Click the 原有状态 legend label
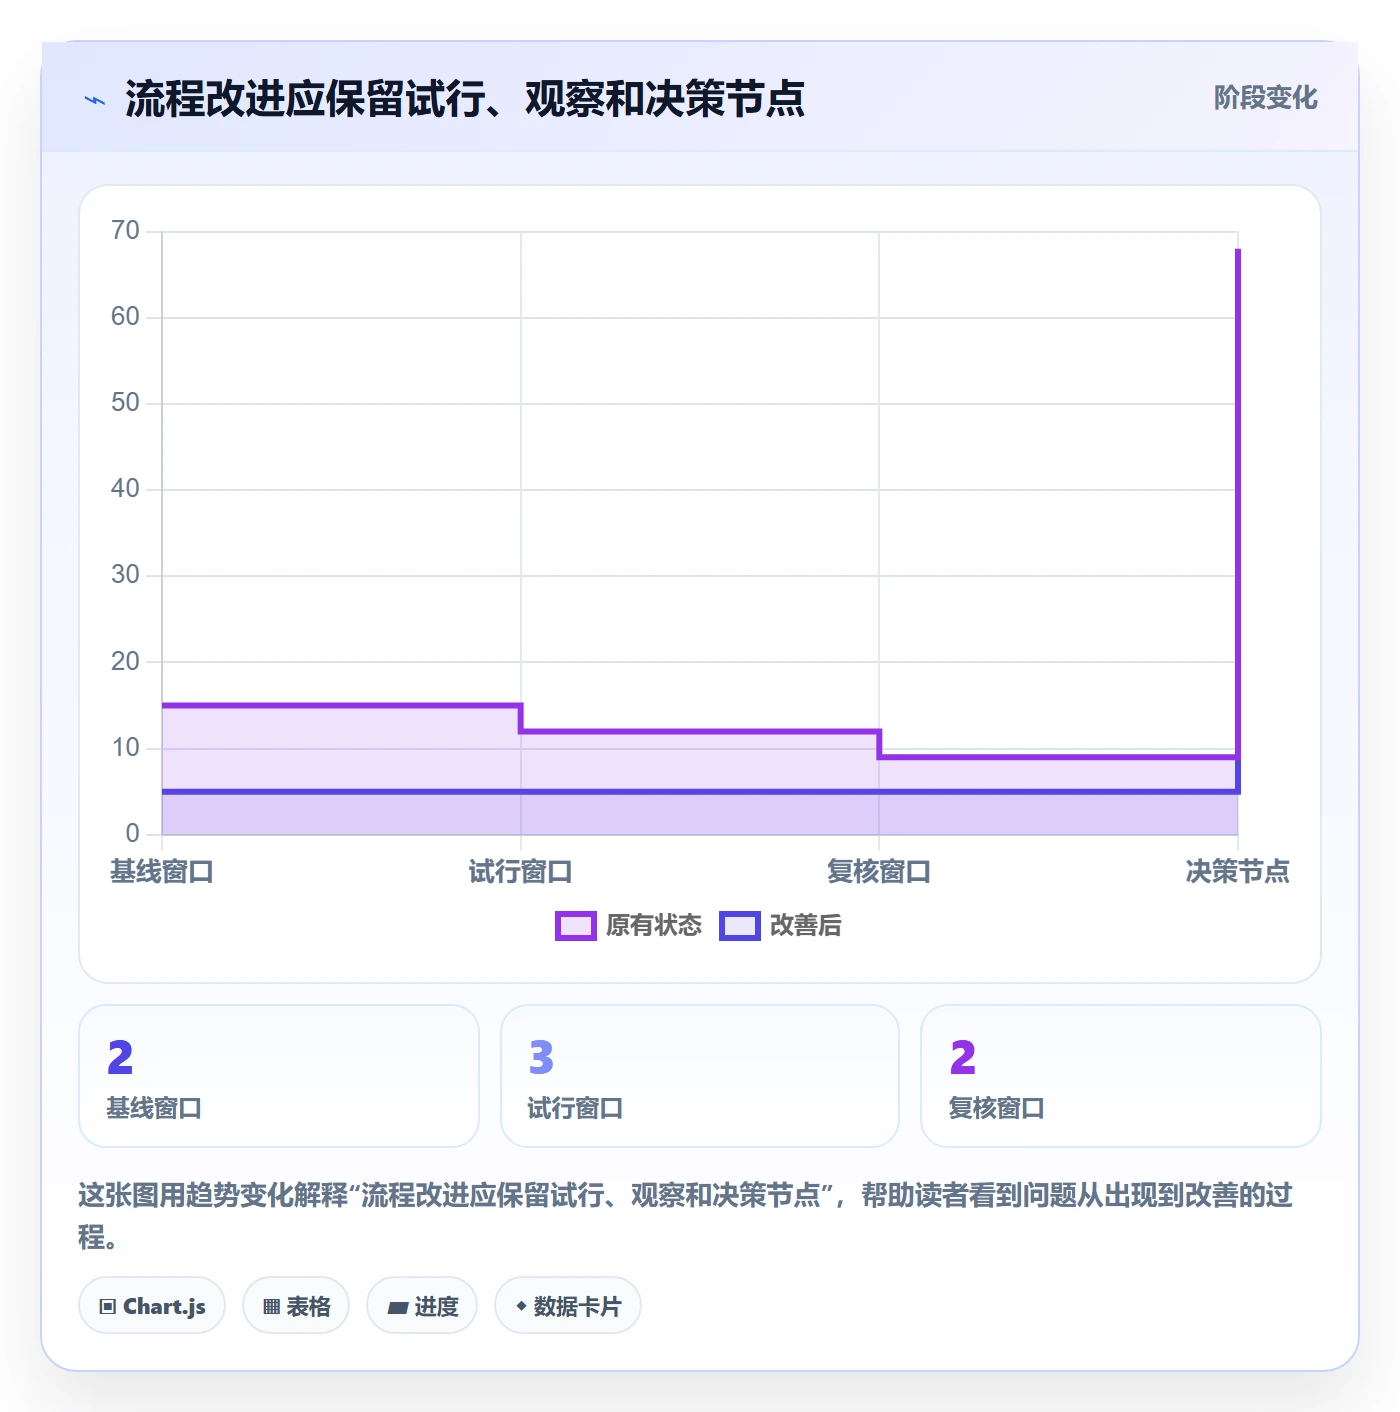The width and height of the screenshot is (1400, 1412). point(654,926)
